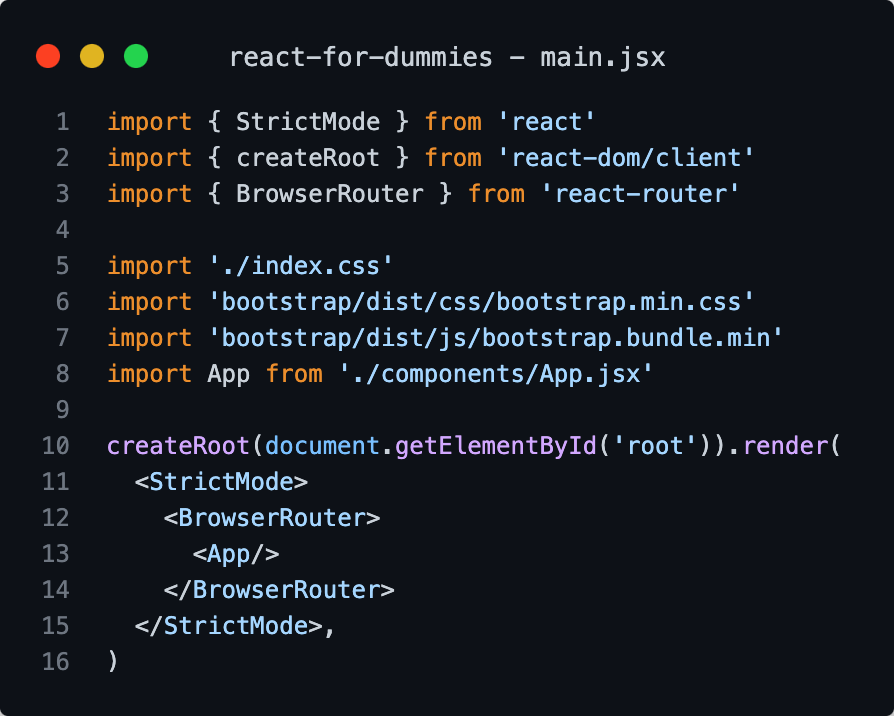894x716 pixels.
Task: Click the yellow minimize window dot
Action: [92, 56]
